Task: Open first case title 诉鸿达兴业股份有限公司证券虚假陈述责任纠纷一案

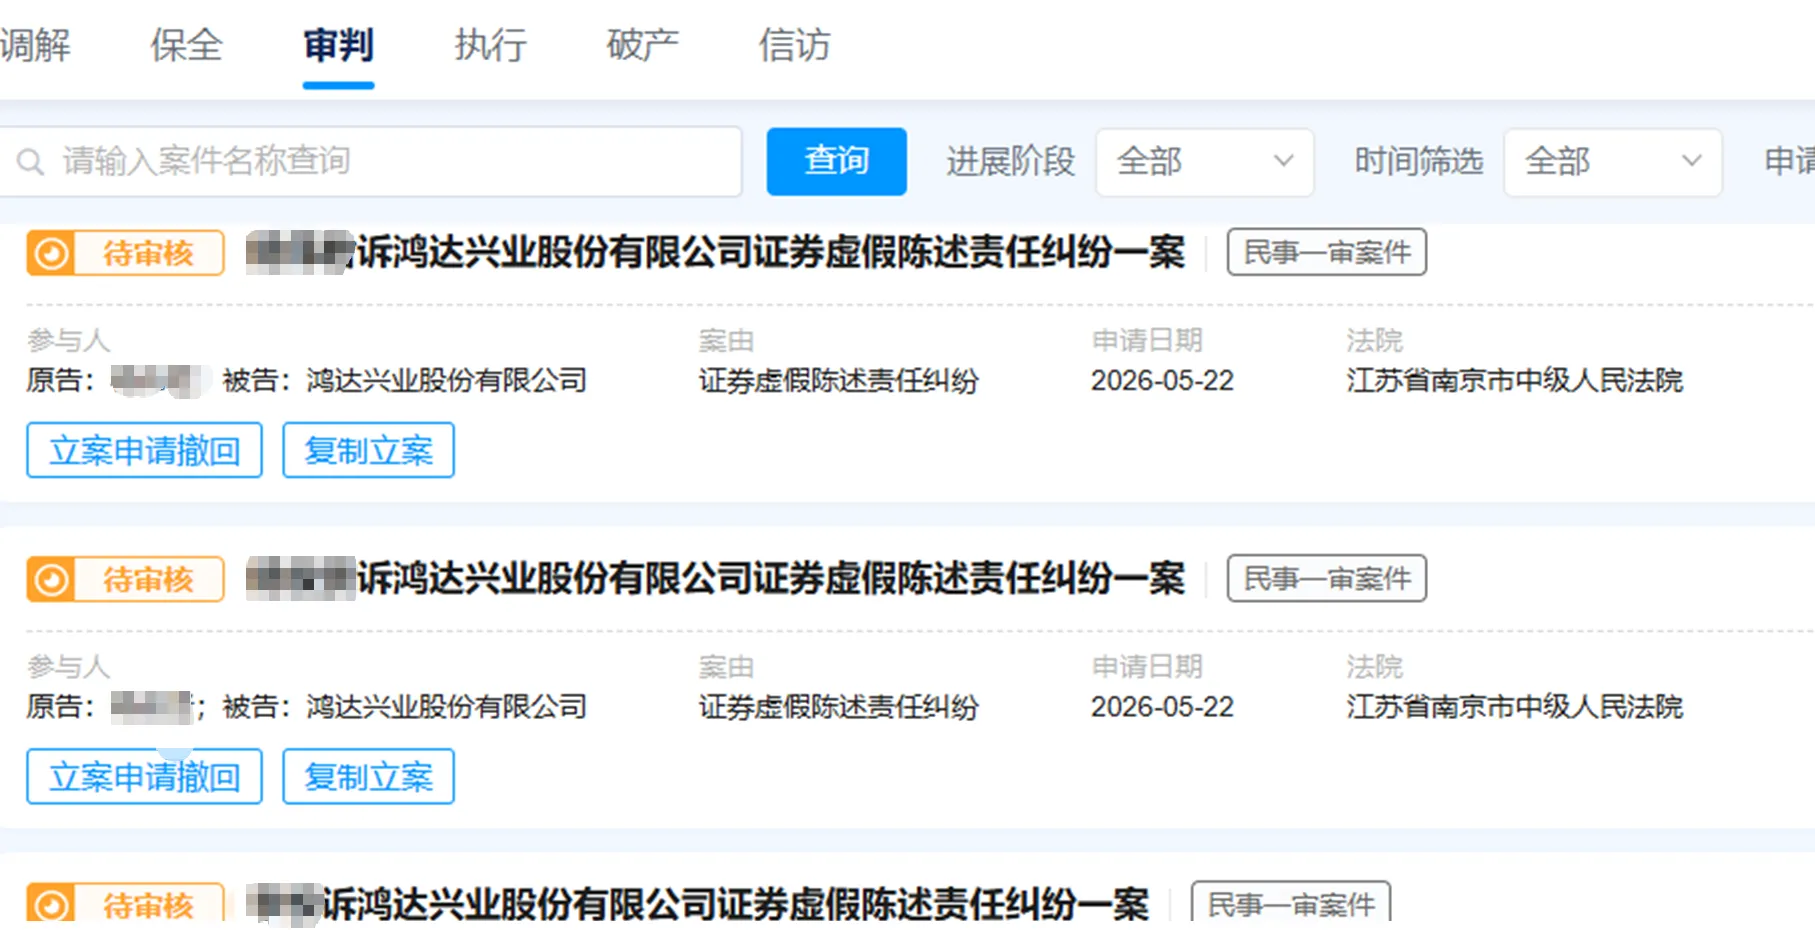Action: pos(770,252)
